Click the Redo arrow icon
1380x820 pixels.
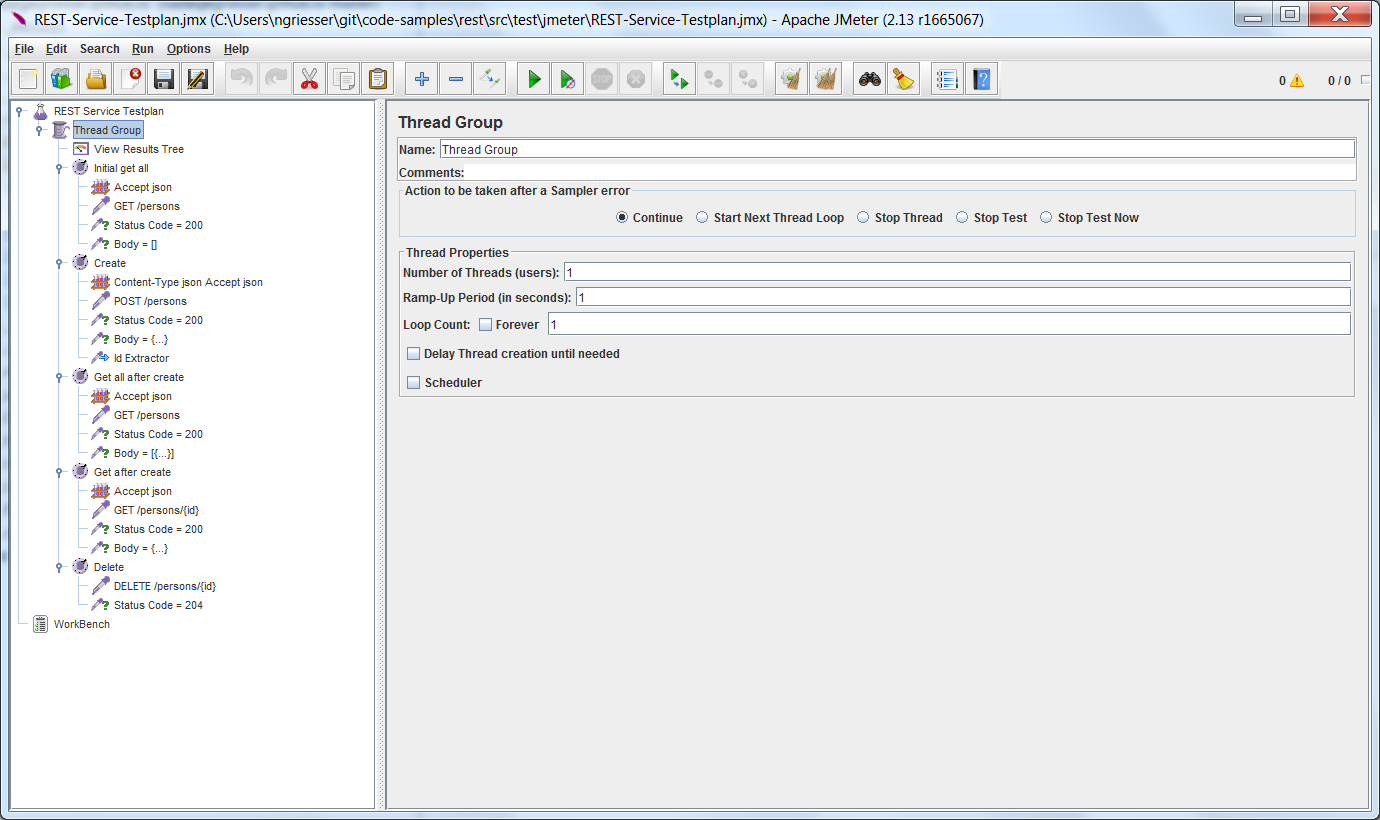tap(276, 79)
